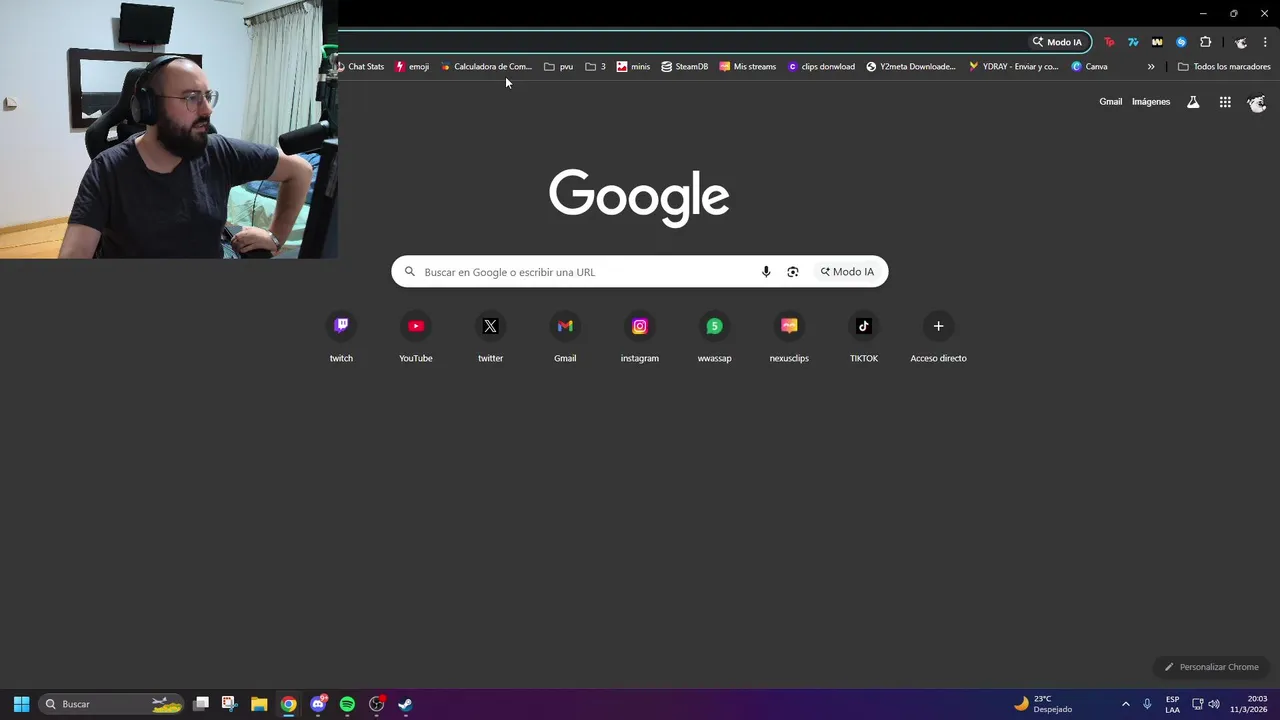The image size is (1280, 720).
Task: Open the YouTube shortcut tile
Action: click(x=416, y=338)
